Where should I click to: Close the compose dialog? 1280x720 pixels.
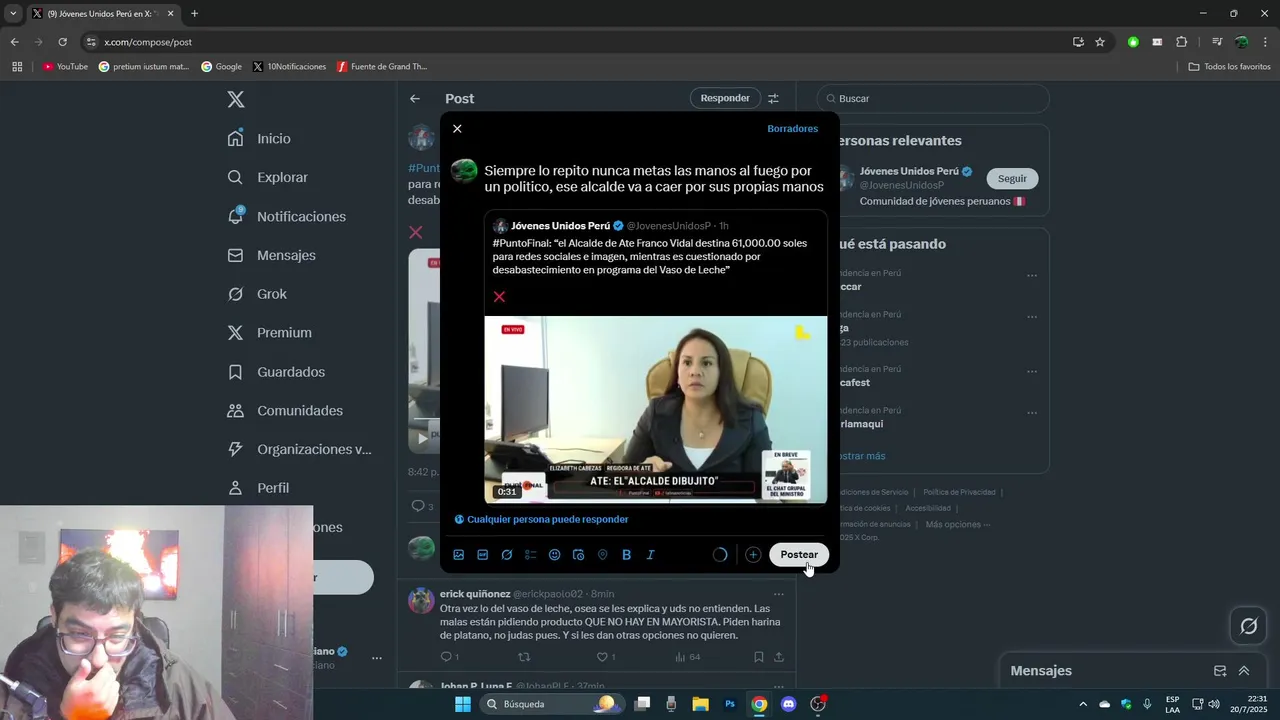point(457,129)
